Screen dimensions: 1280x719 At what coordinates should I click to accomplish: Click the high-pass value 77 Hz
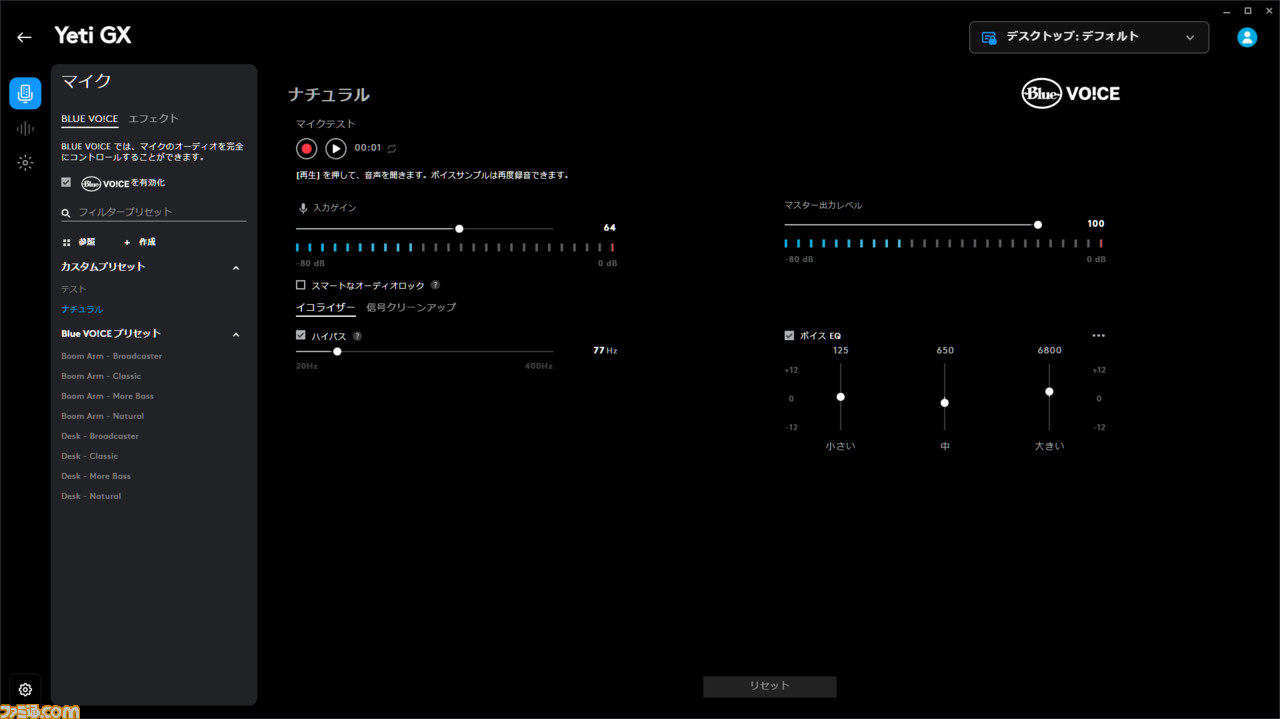point(605,351)
